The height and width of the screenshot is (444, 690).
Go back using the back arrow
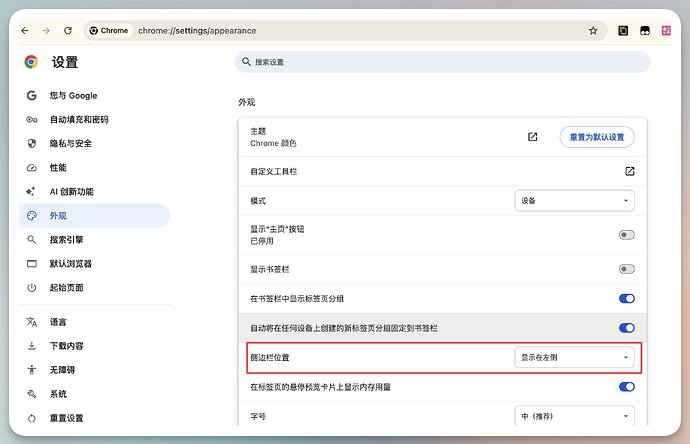(x=25, y=30)
